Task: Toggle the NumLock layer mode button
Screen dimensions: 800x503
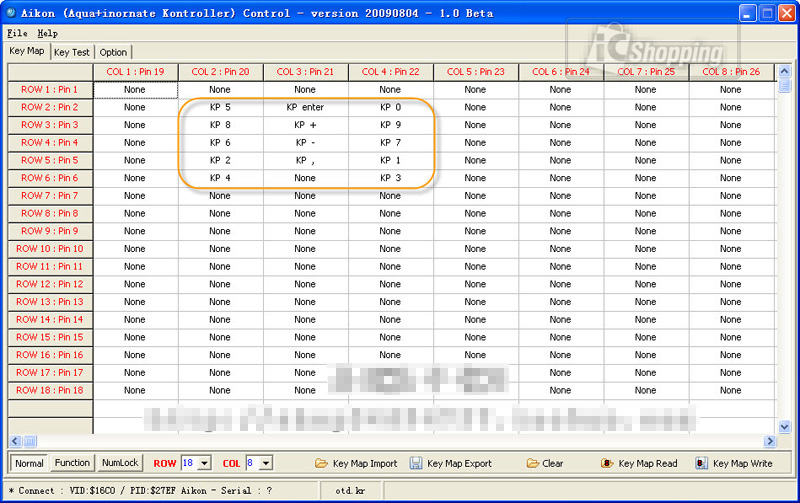Action: [x=120, y=463]
